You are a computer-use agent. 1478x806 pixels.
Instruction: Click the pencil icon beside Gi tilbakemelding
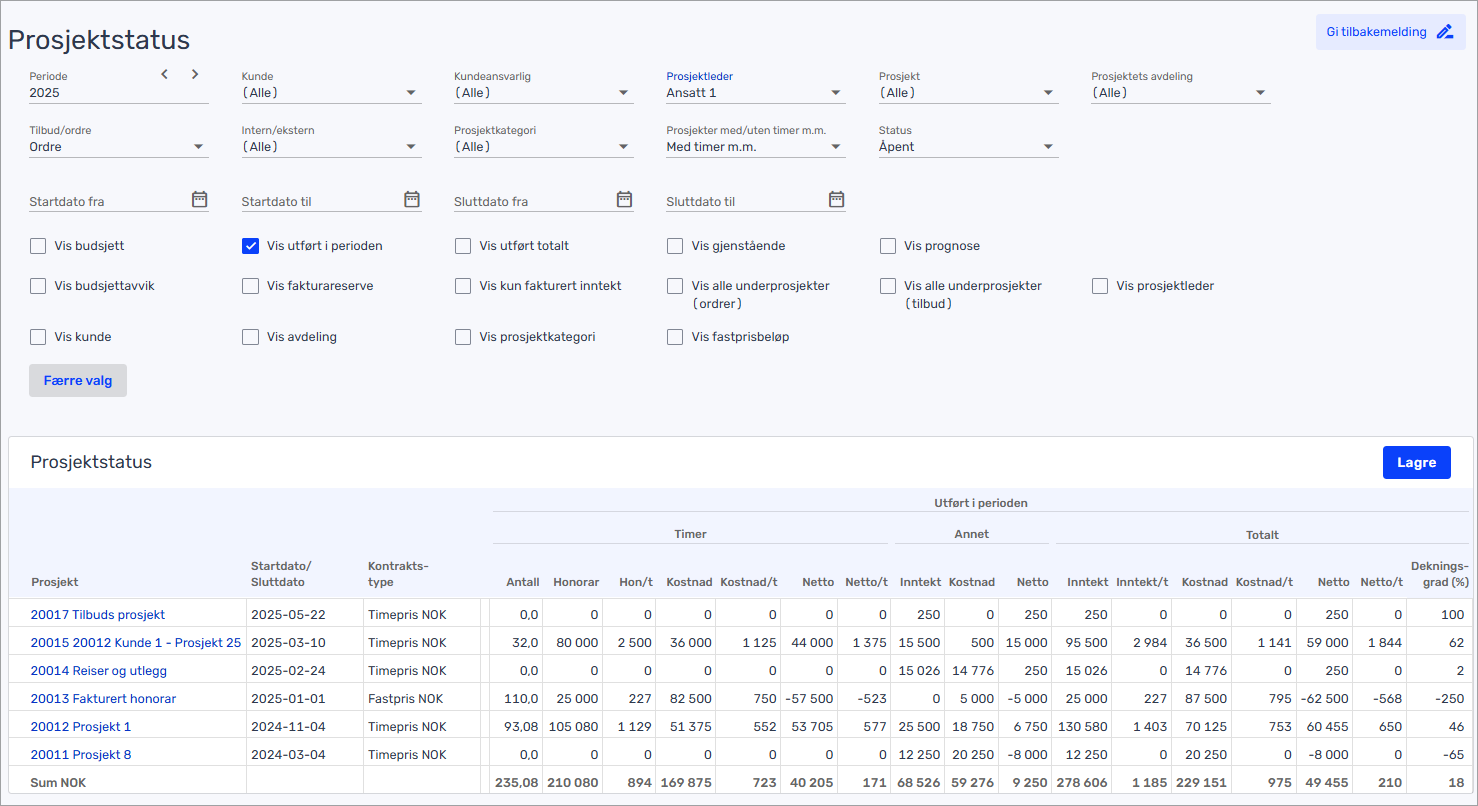point(1445,32)
